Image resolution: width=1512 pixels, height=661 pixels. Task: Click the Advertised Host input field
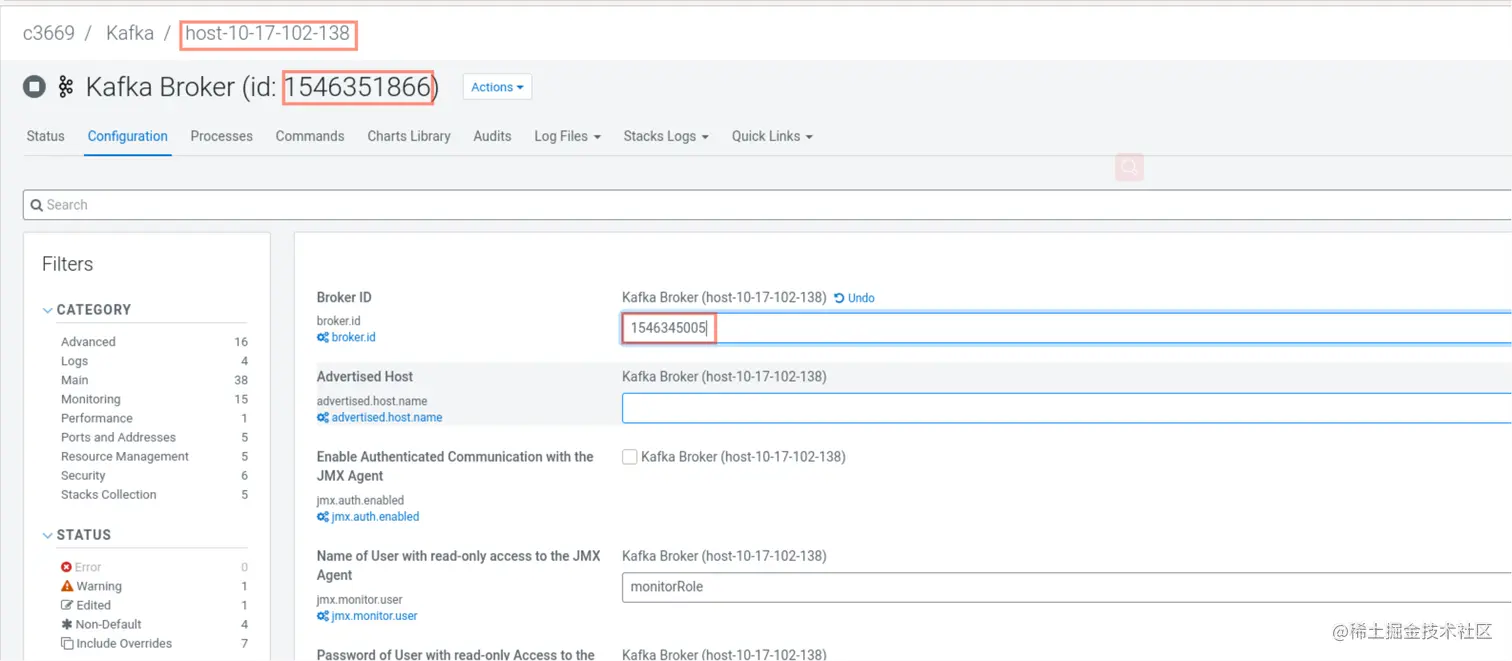1067,408
